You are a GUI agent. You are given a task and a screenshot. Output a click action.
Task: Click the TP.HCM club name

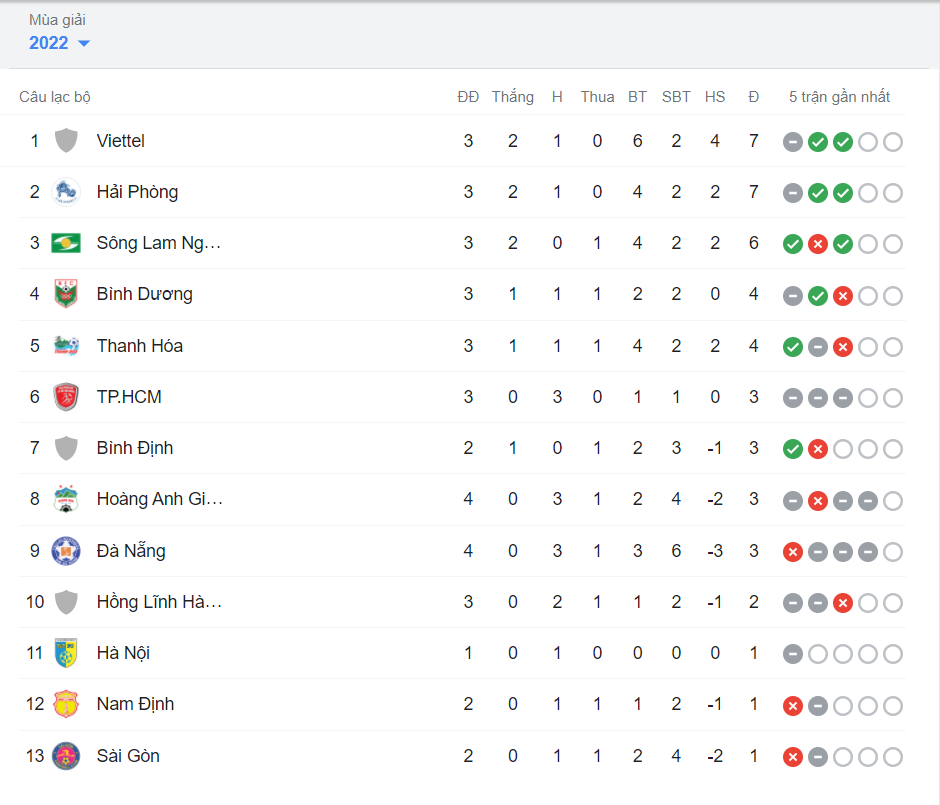coord(129,397)
